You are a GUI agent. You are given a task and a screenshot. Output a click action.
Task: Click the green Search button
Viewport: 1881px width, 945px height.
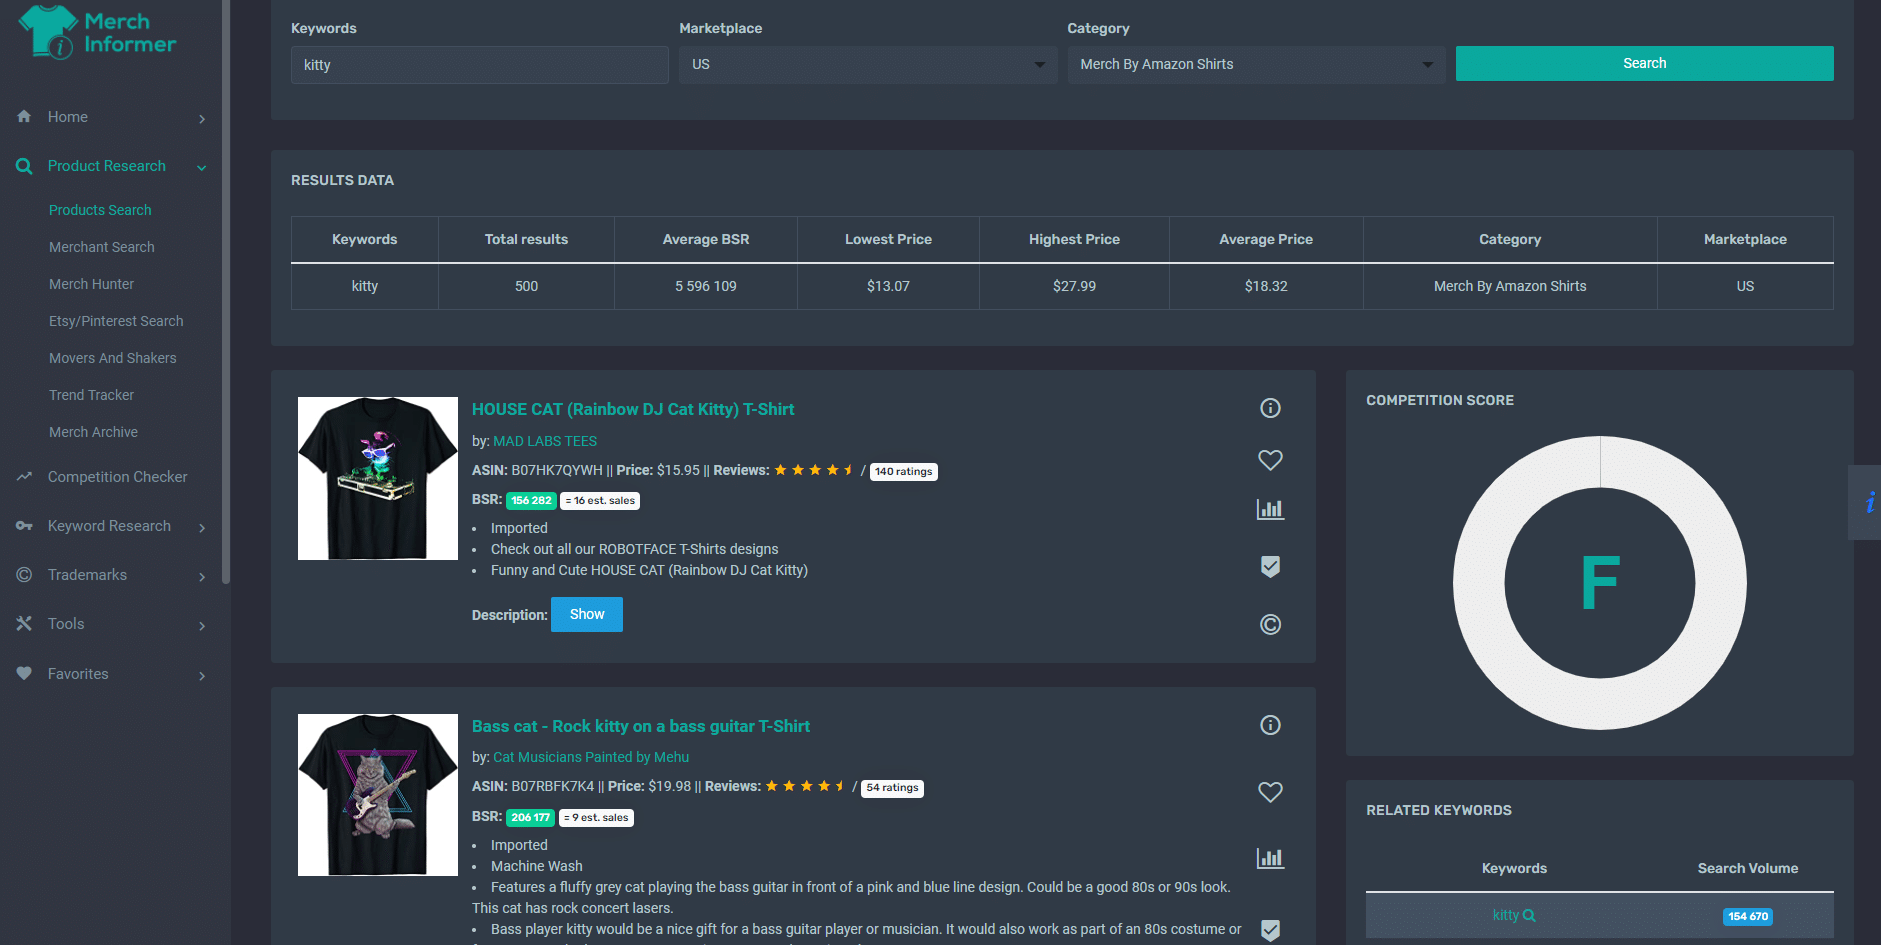(x=1644, y=63)
